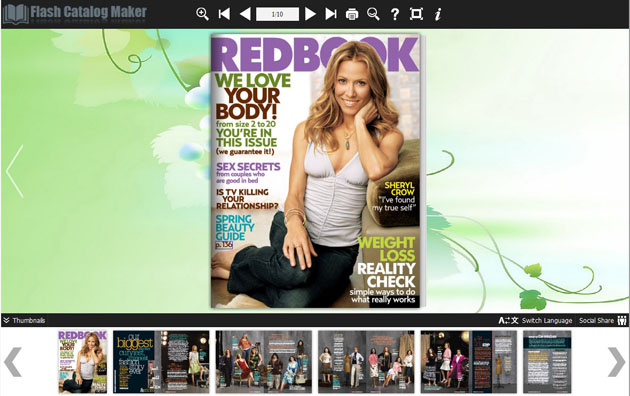Open the last single-page thumbnail
Screen dimensions: 630x396
tap(547, 361)
